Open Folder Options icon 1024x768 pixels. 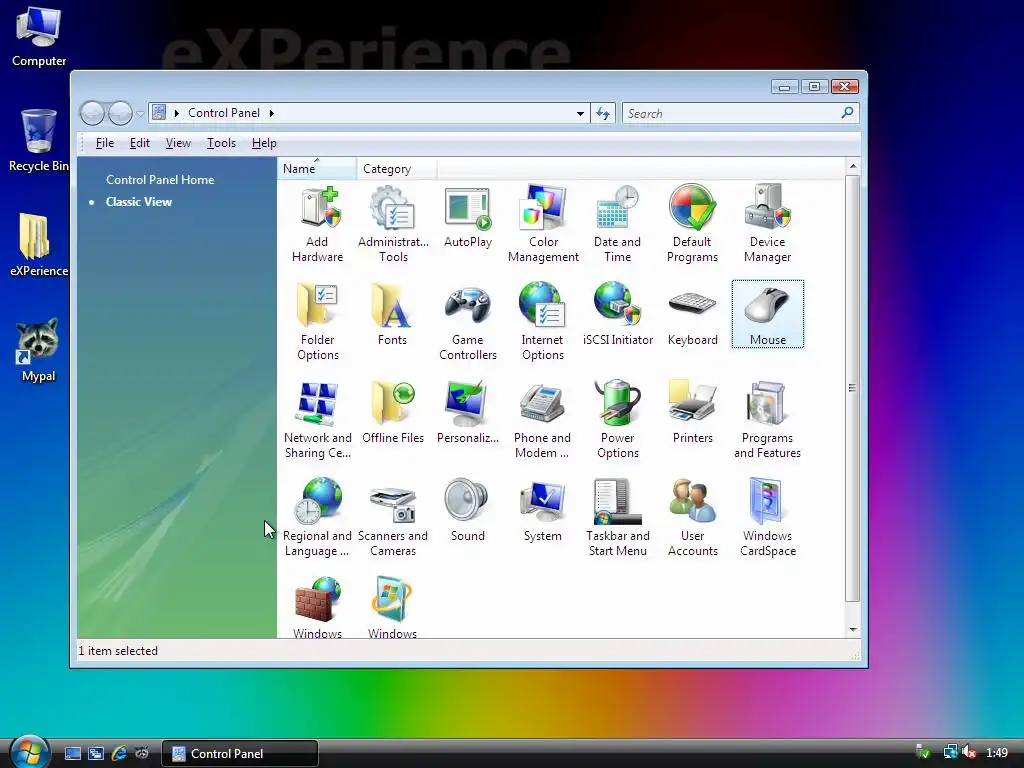pyautogui.click(x=317, y=321)
